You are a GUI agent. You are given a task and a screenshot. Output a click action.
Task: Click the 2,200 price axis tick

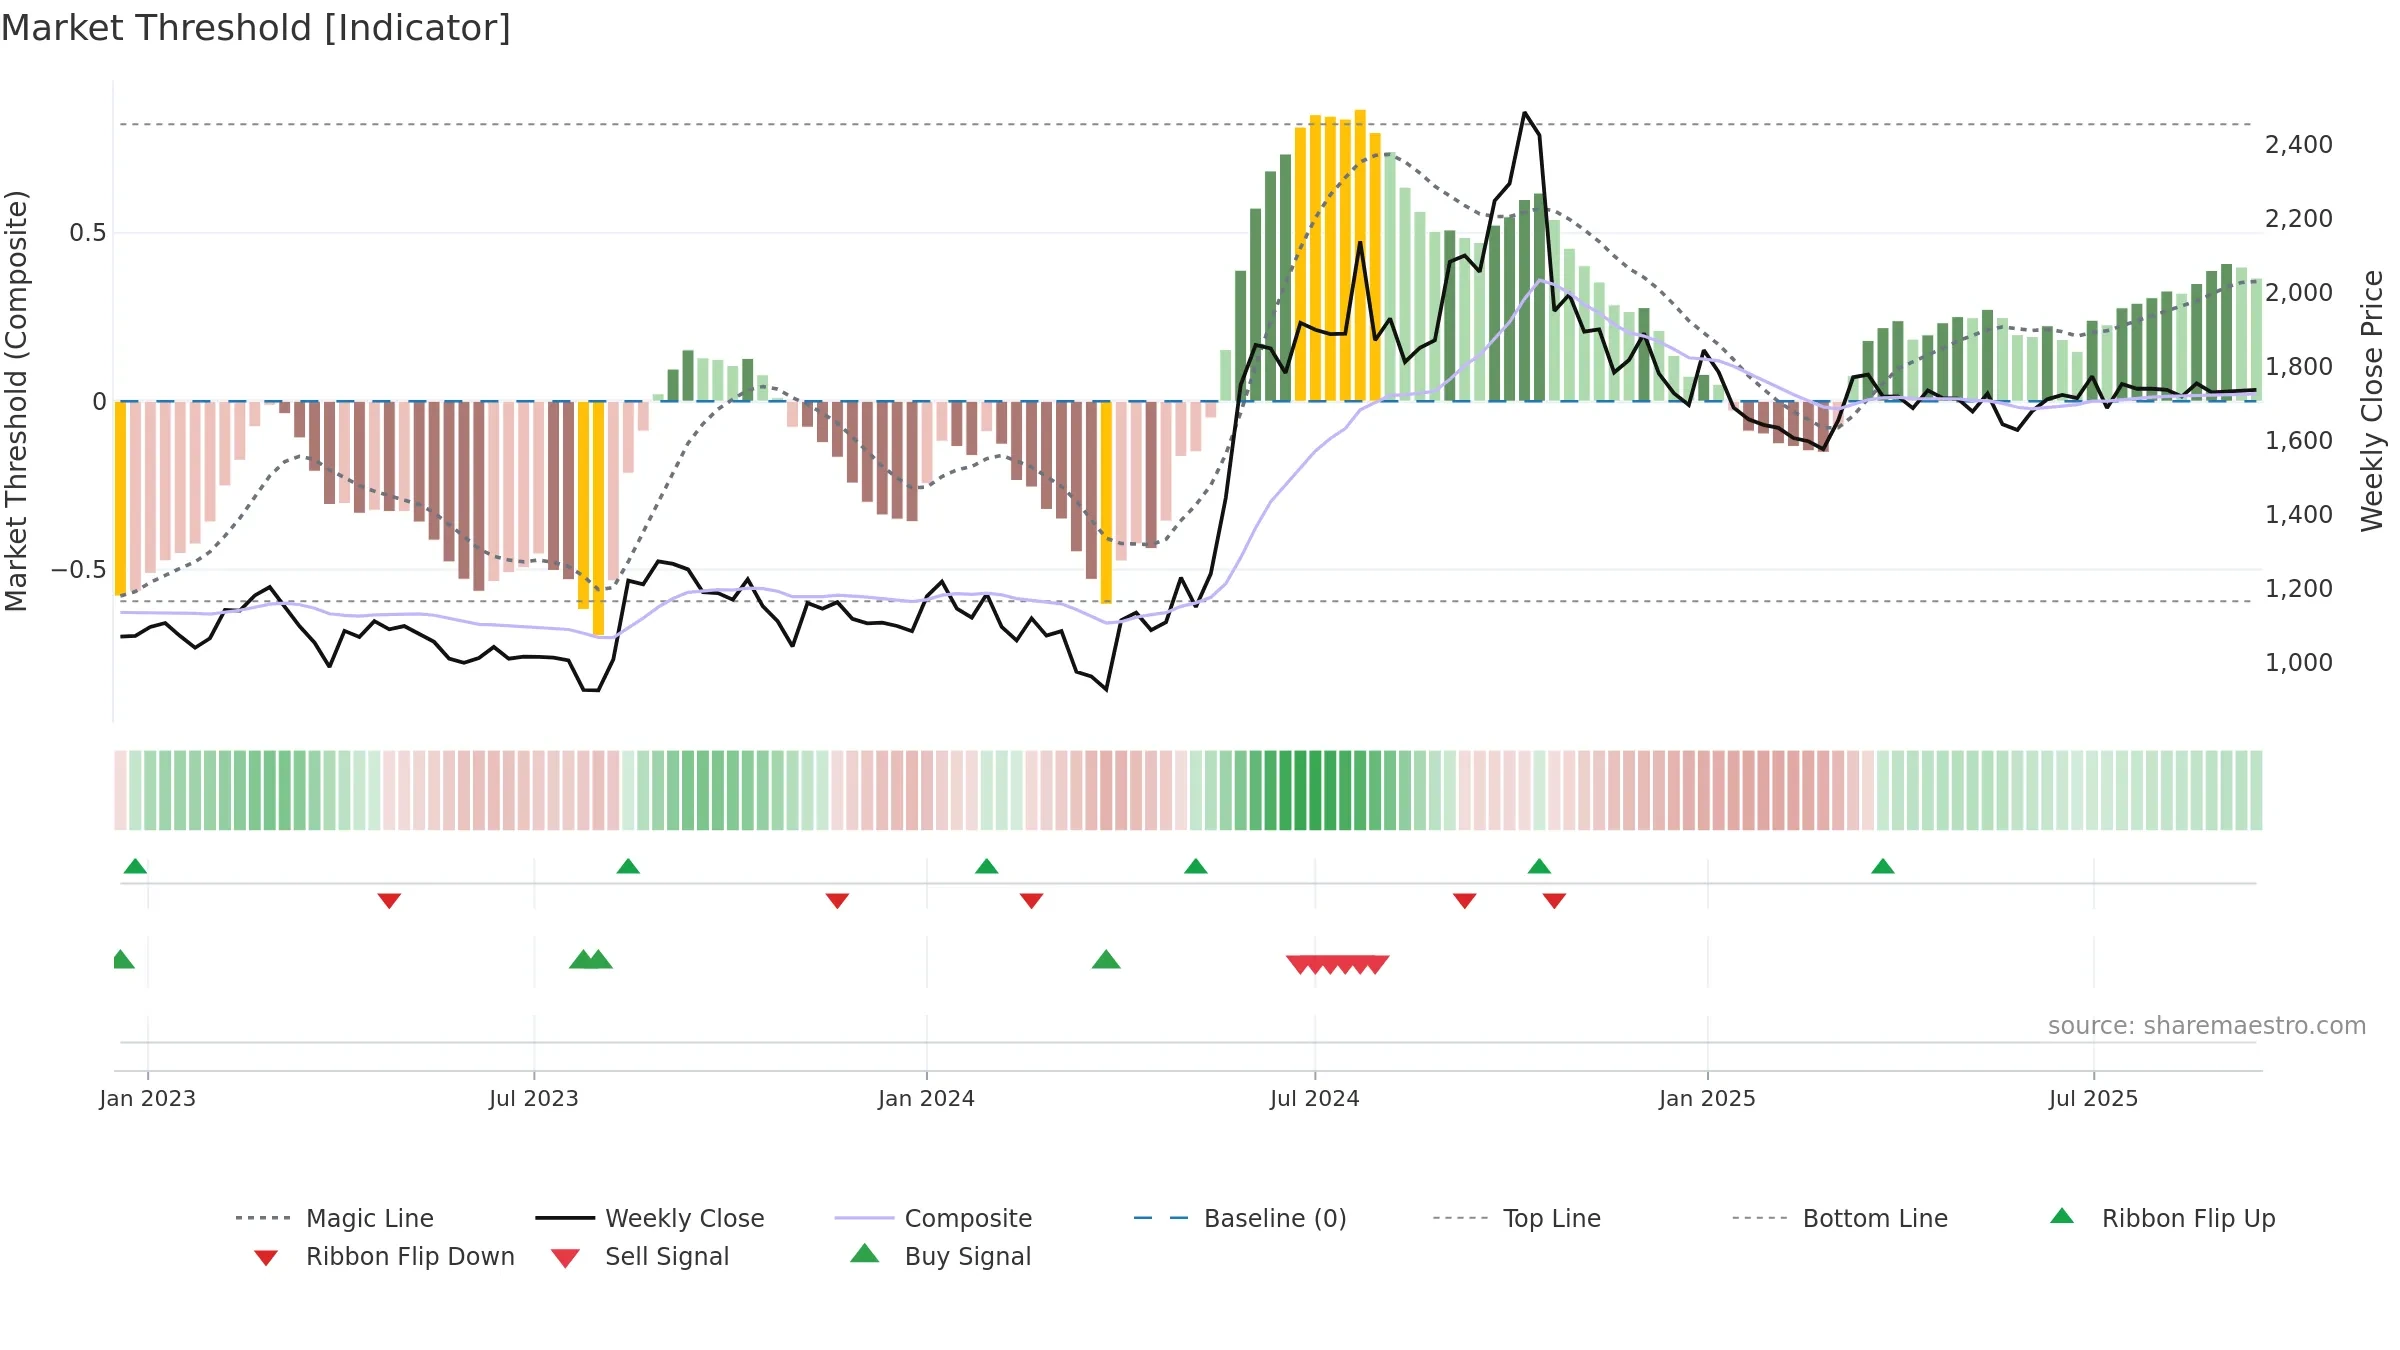click(2299, 219)
